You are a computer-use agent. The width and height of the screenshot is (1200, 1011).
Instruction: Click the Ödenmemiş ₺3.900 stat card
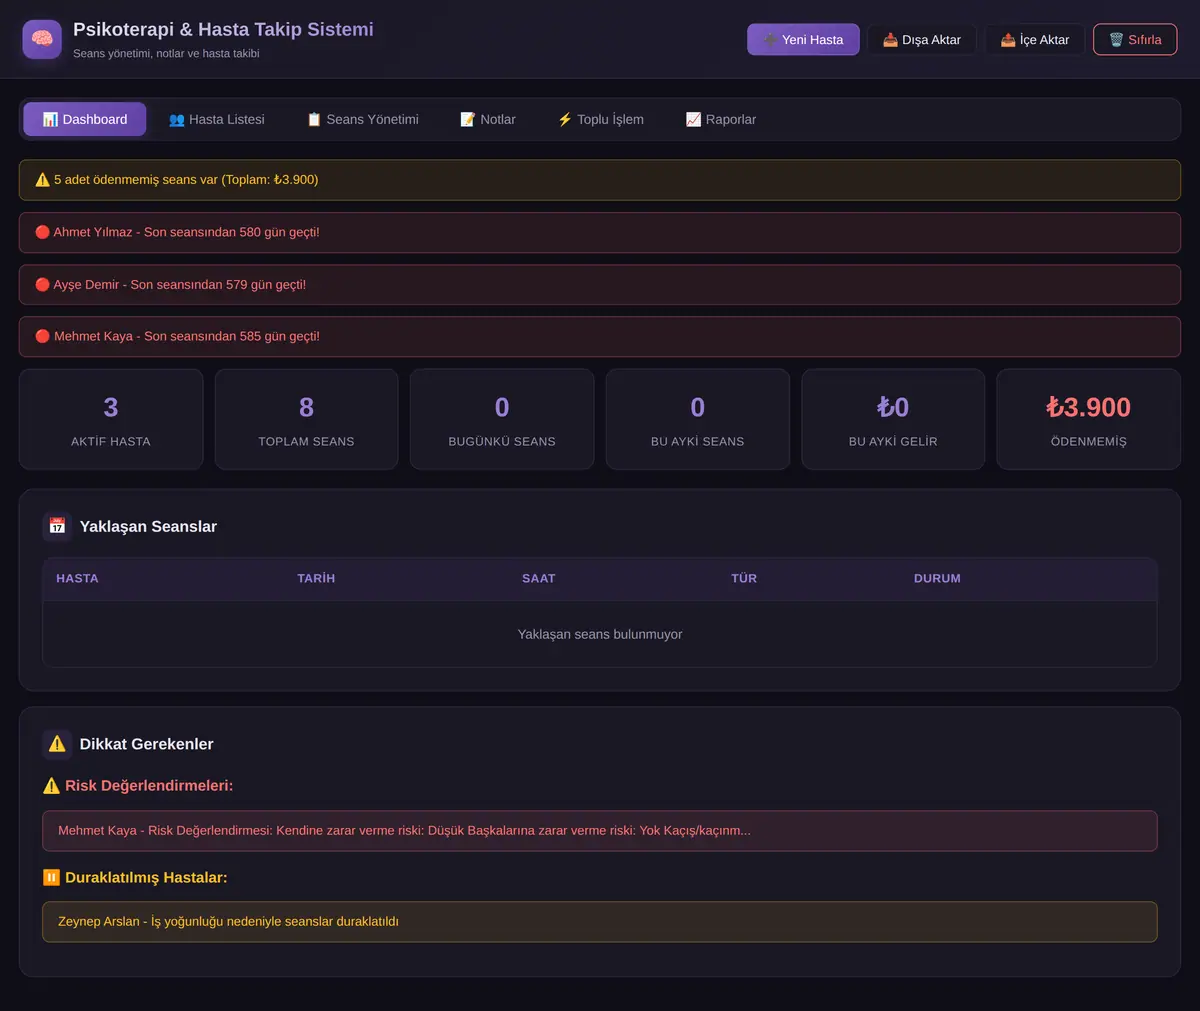point(1089,419)
